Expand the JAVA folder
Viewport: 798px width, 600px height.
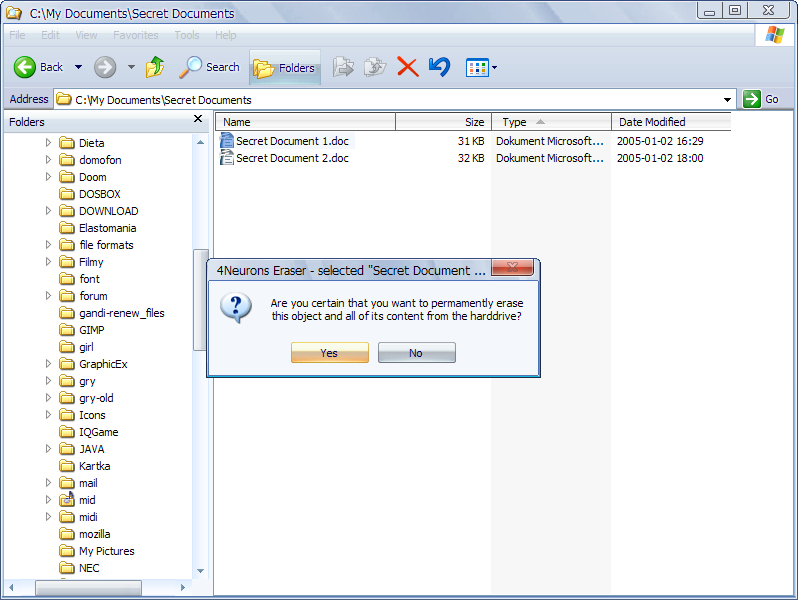pos(48,449)
